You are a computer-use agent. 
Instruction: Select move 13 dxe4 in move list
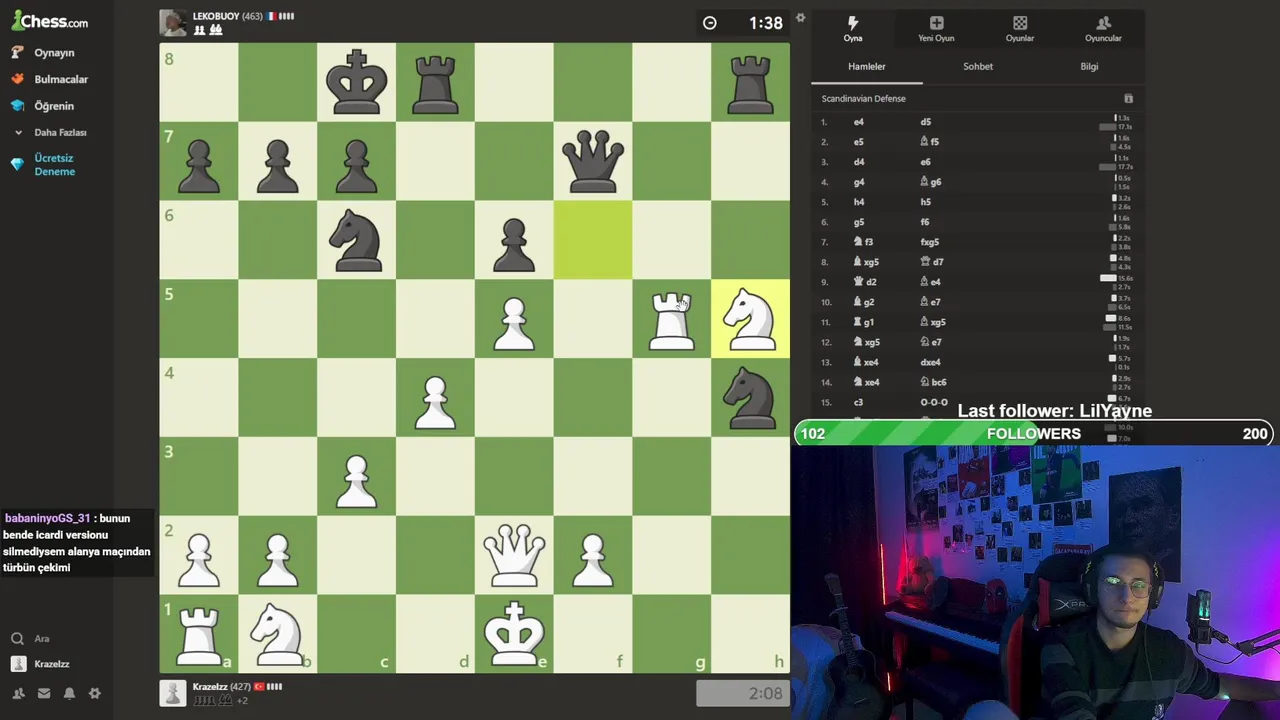[930, 362]
